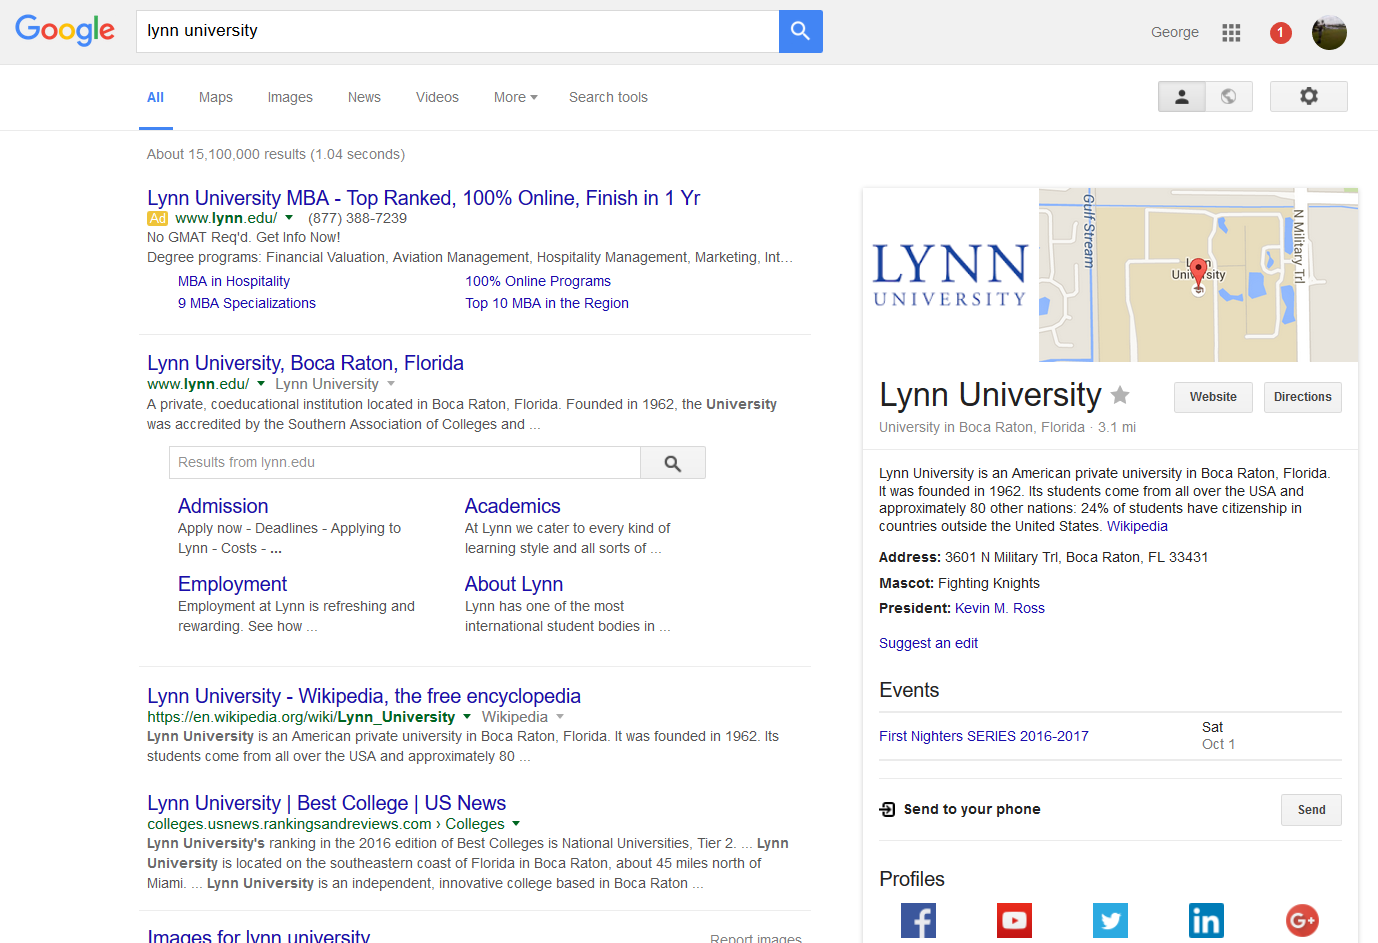
Task: Open Lynn University's Twitter profile
Action: coord(1110,920)
